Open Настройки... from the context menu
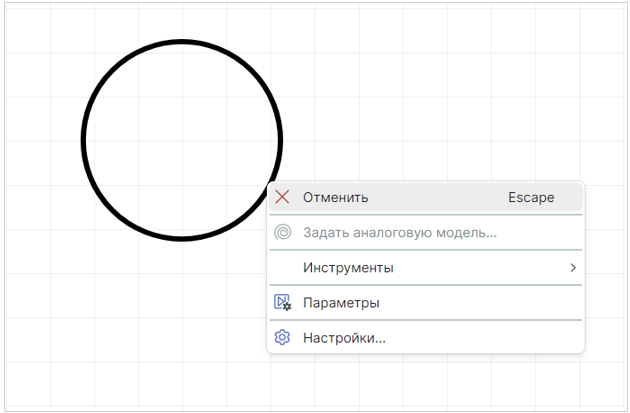630x413 pixels. point(425,337)
